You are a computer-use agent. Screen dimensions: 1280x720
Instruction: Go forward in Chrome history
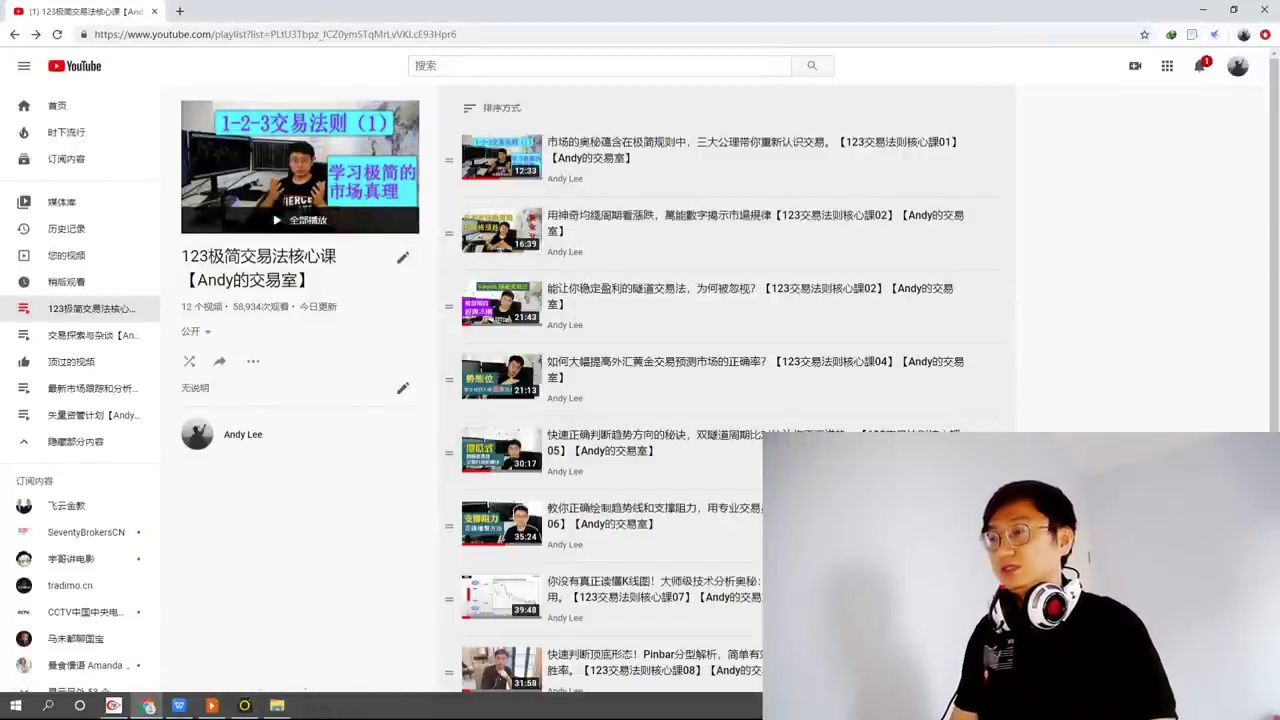[x=36, y=34]
